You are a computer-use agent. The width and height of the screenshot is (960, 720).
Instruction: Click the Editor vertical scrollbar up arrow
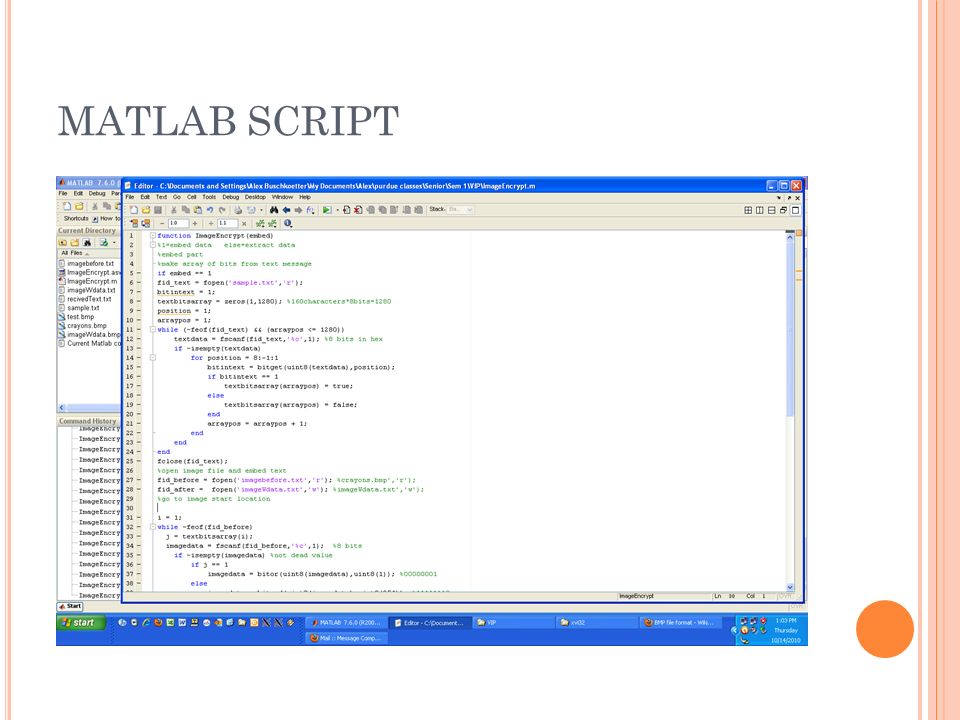click(x=790, y=236)
